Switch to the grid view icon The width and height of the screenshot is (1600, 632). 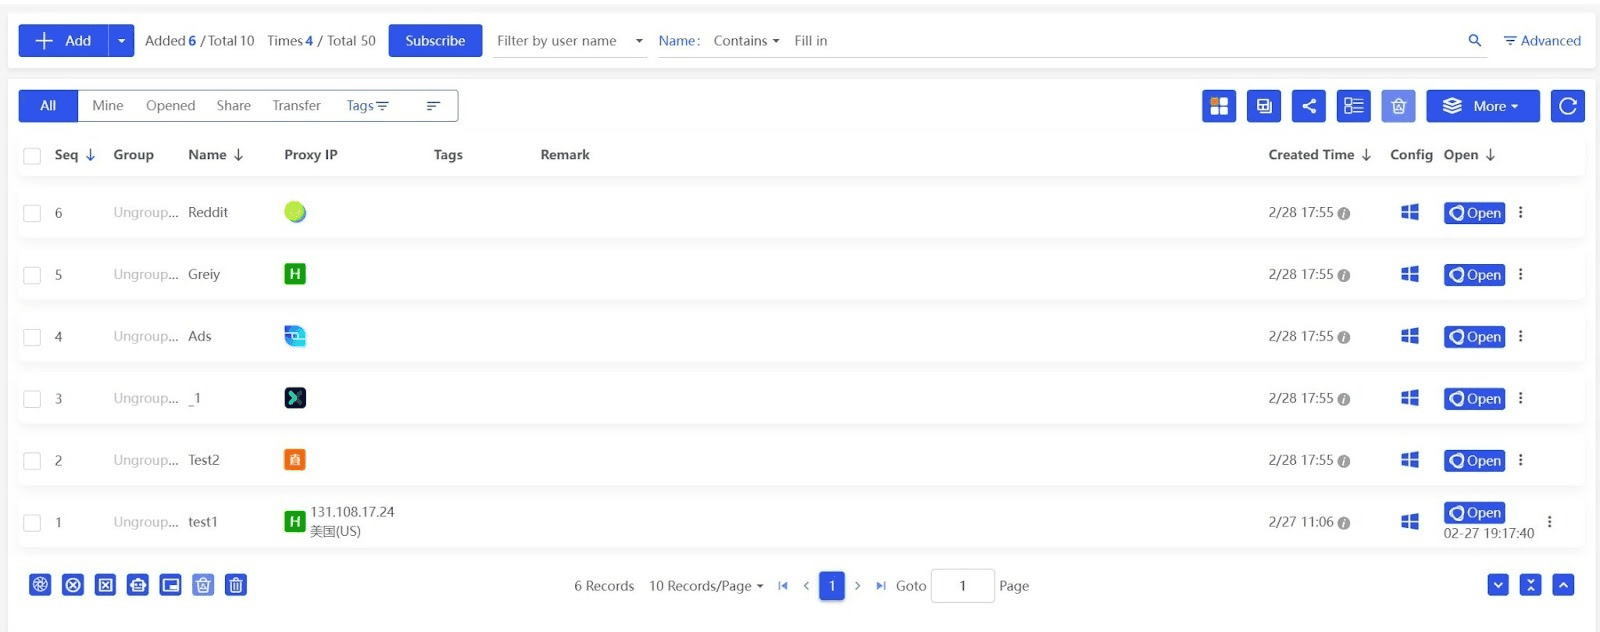[1218, 106]
